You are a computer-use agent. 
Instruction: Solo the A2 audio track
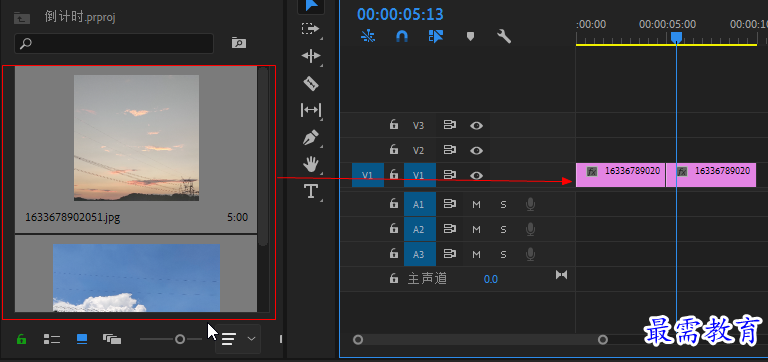tap(504, 229)
